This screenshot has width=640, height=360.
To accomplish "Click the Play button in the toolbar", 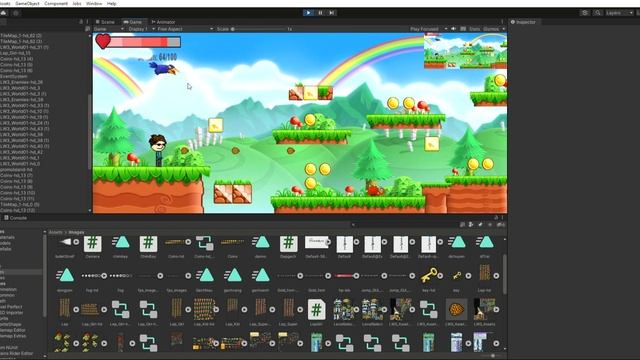I will 309,13.
